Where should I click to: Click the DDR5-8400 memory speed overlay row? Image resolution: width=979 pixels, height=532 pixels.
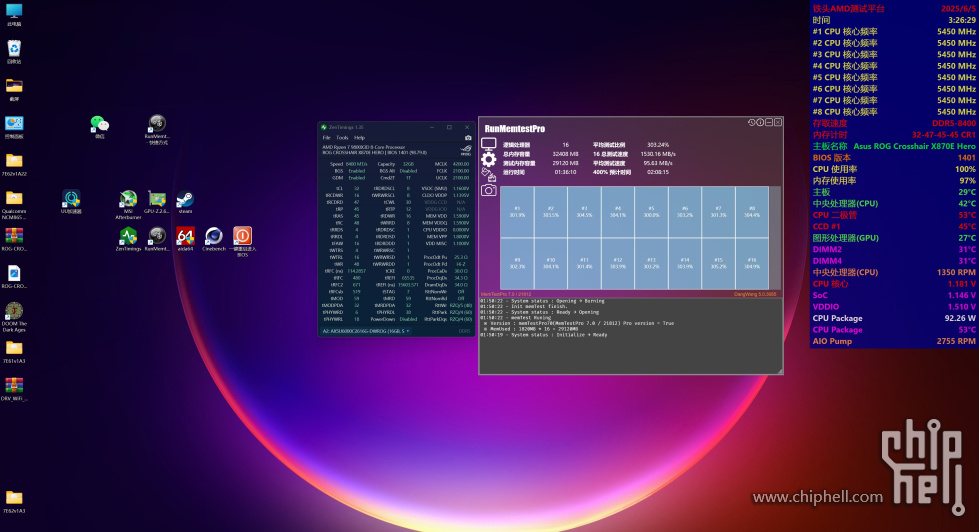coord(893,123)
